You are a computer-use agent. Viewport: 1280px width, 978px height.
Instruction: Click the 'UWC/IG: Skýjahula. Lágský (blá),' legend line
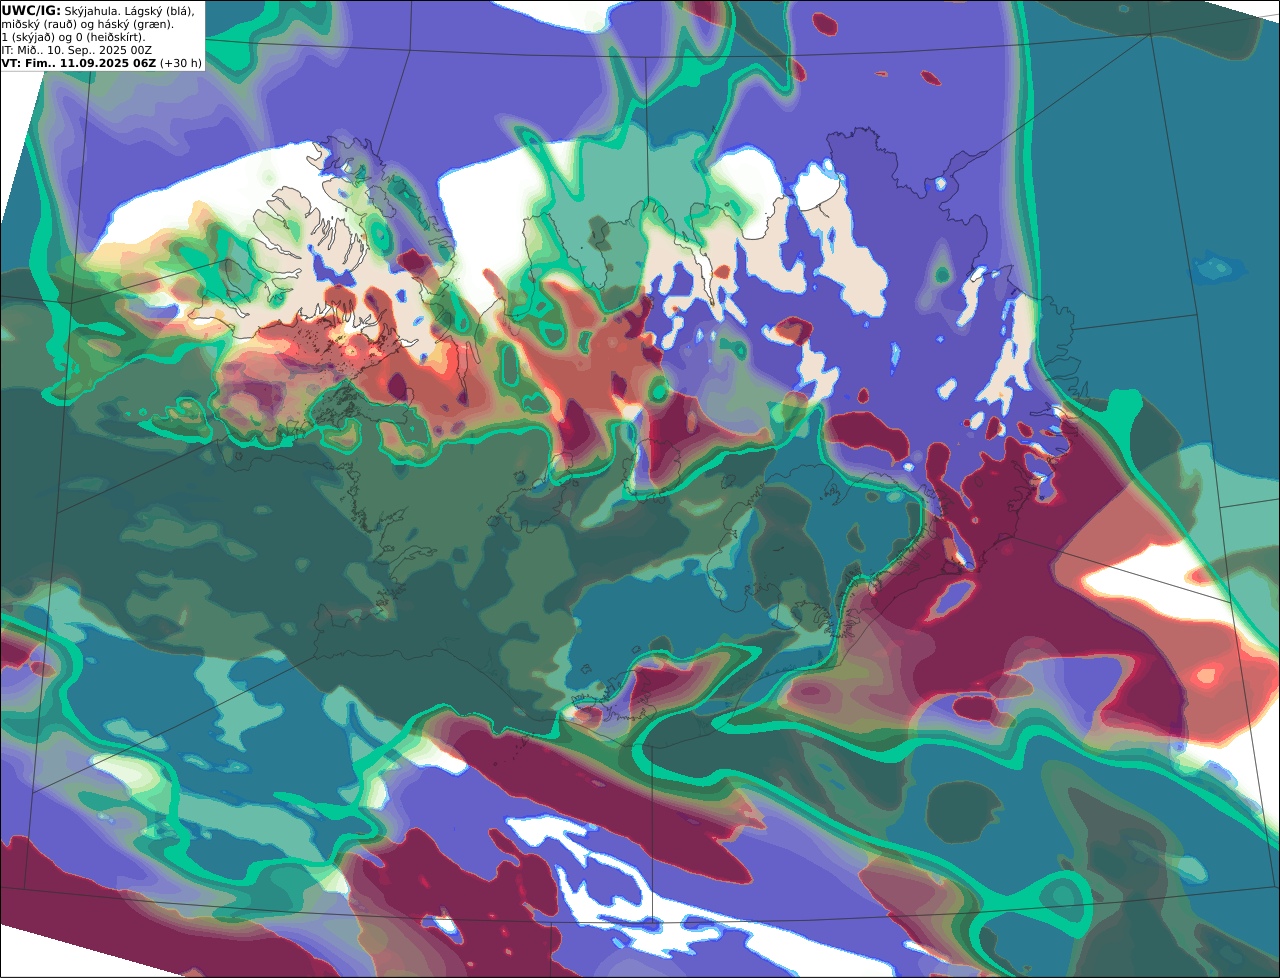point(98,10)
